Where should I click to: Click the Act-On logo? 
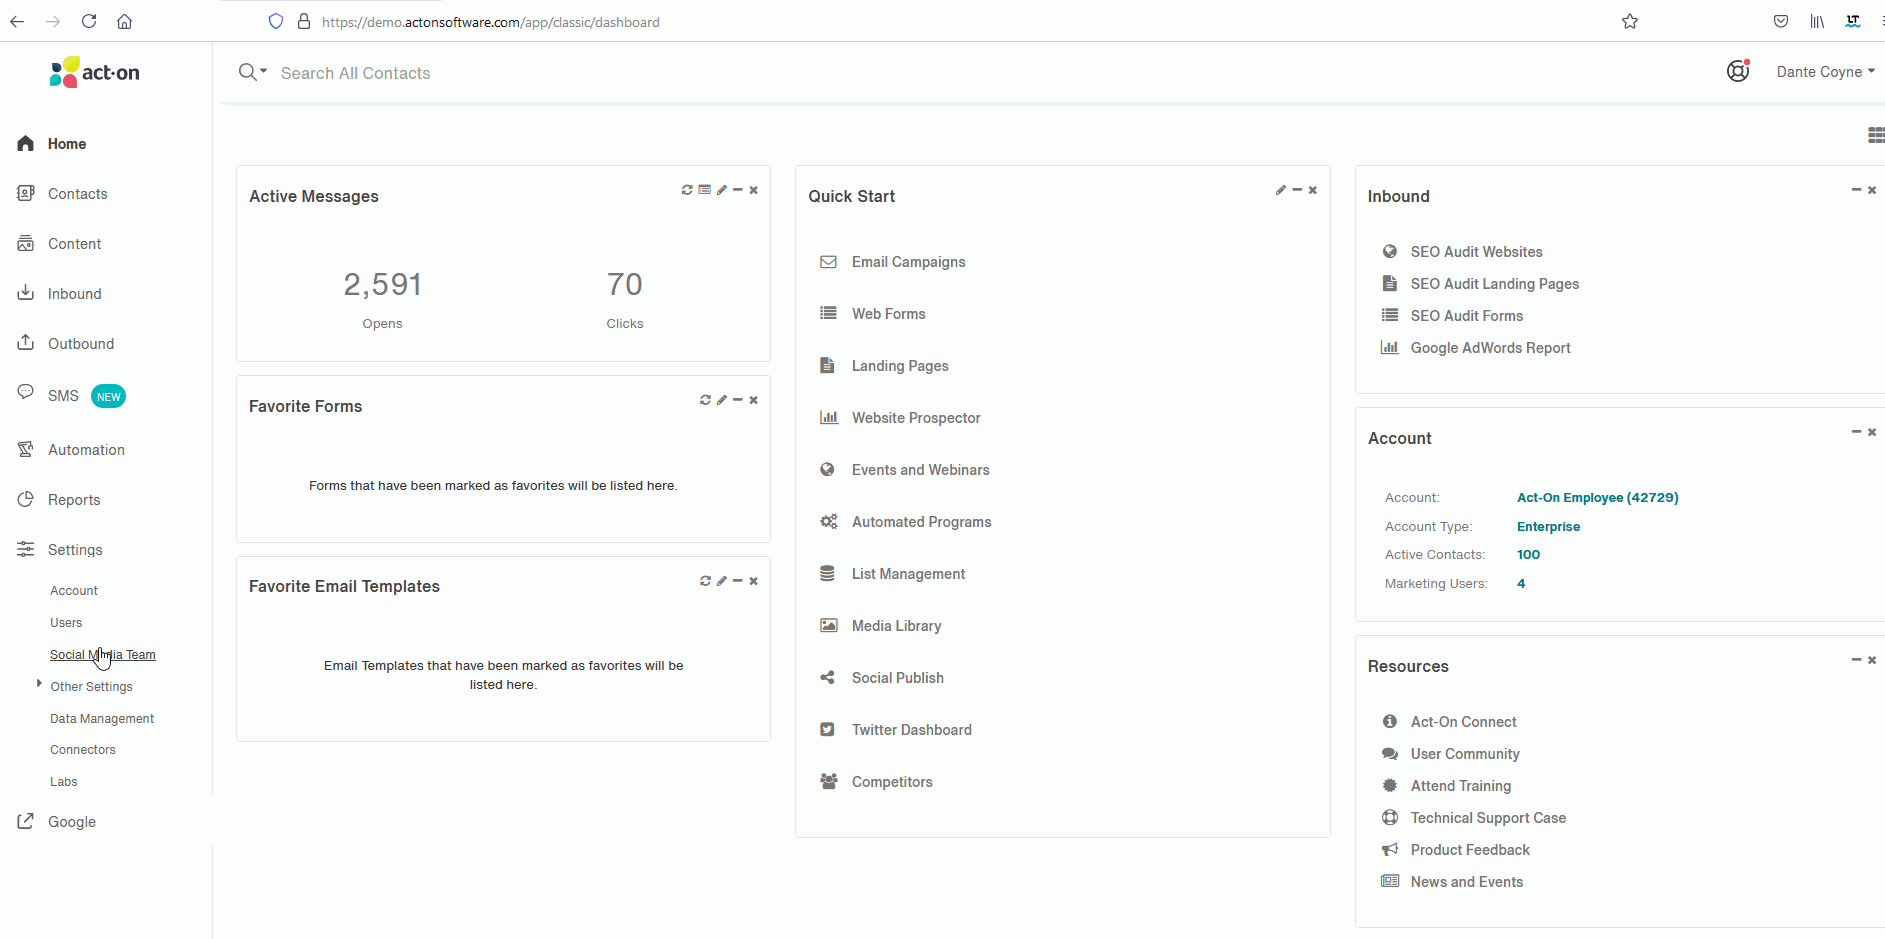[95, 72]
